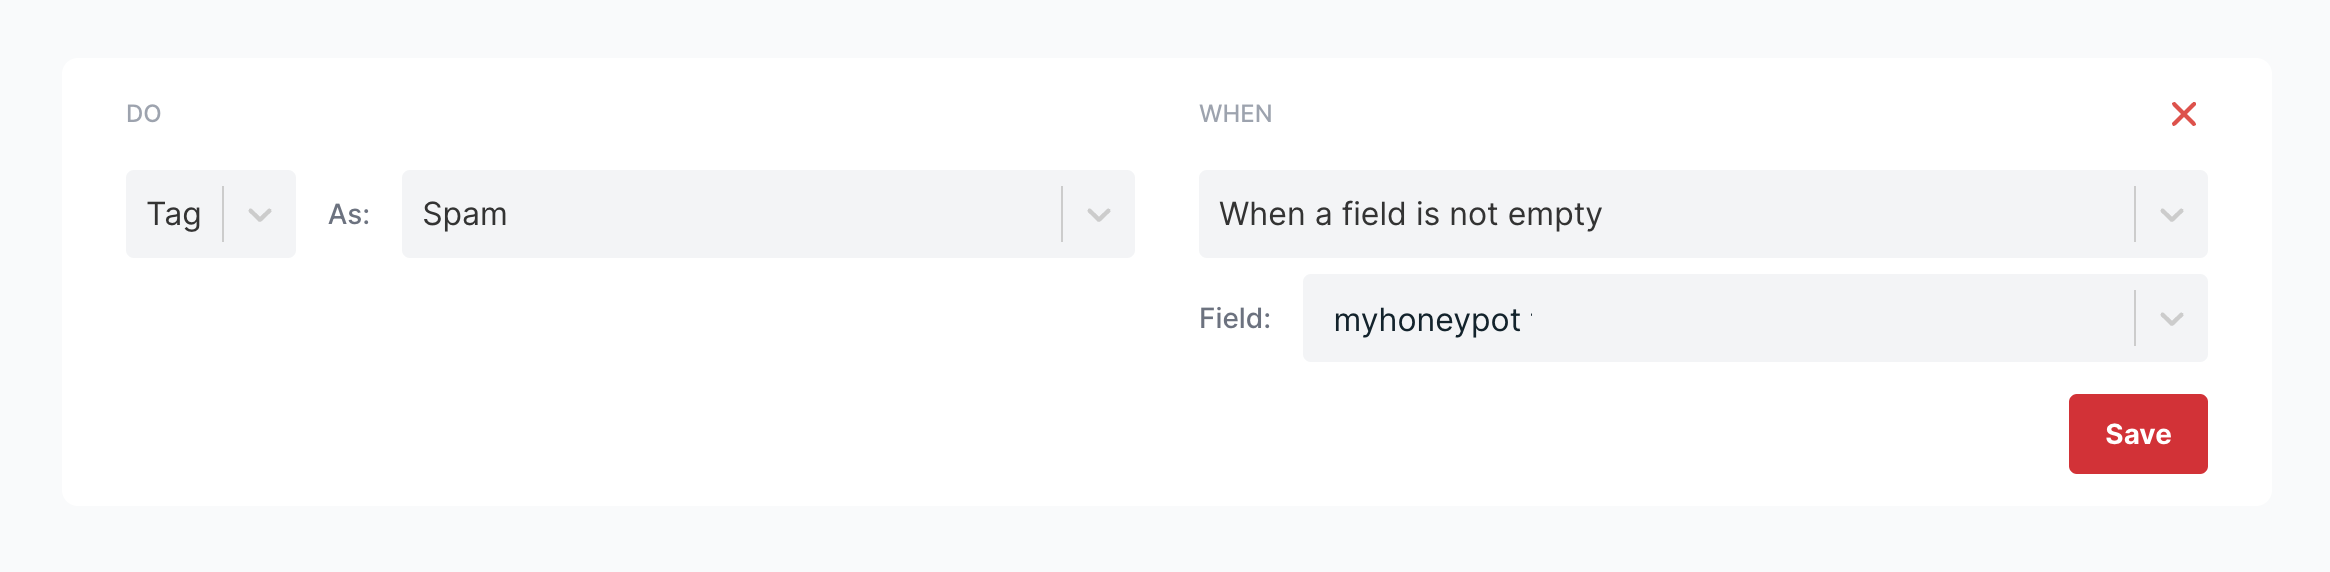Click the "WHEN" section label

1235,114
